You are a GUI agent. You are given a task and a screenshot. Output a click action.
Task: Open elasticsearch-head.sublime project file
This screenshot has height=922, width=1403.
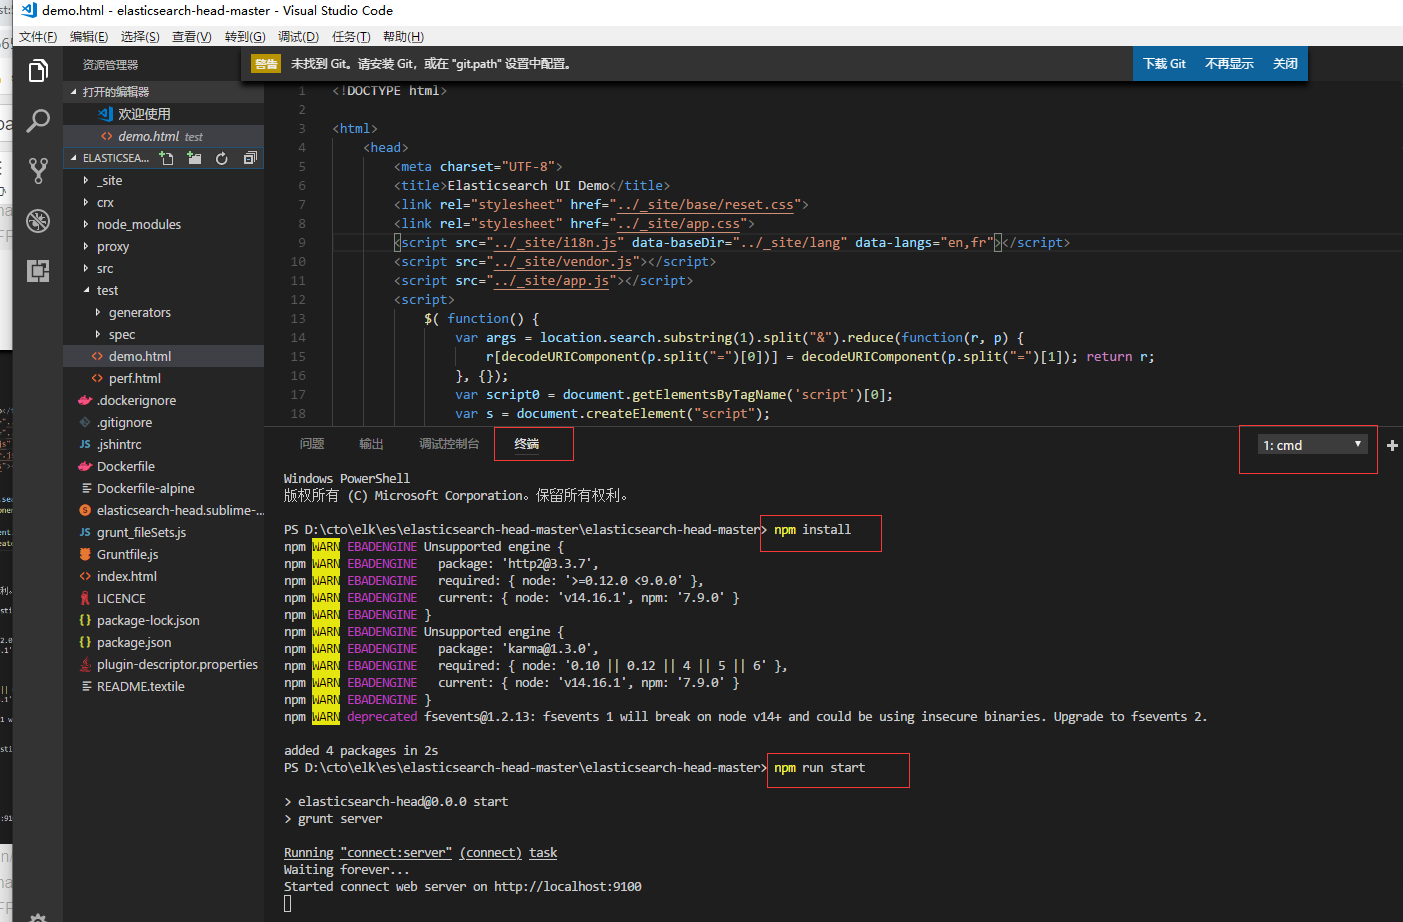coord(180,510)
